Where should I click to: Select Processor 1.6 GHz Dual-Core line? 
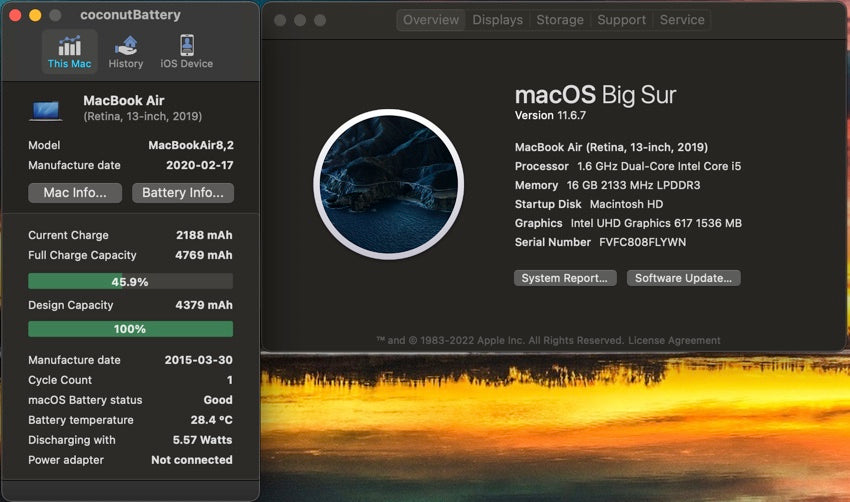click(628, 166)
